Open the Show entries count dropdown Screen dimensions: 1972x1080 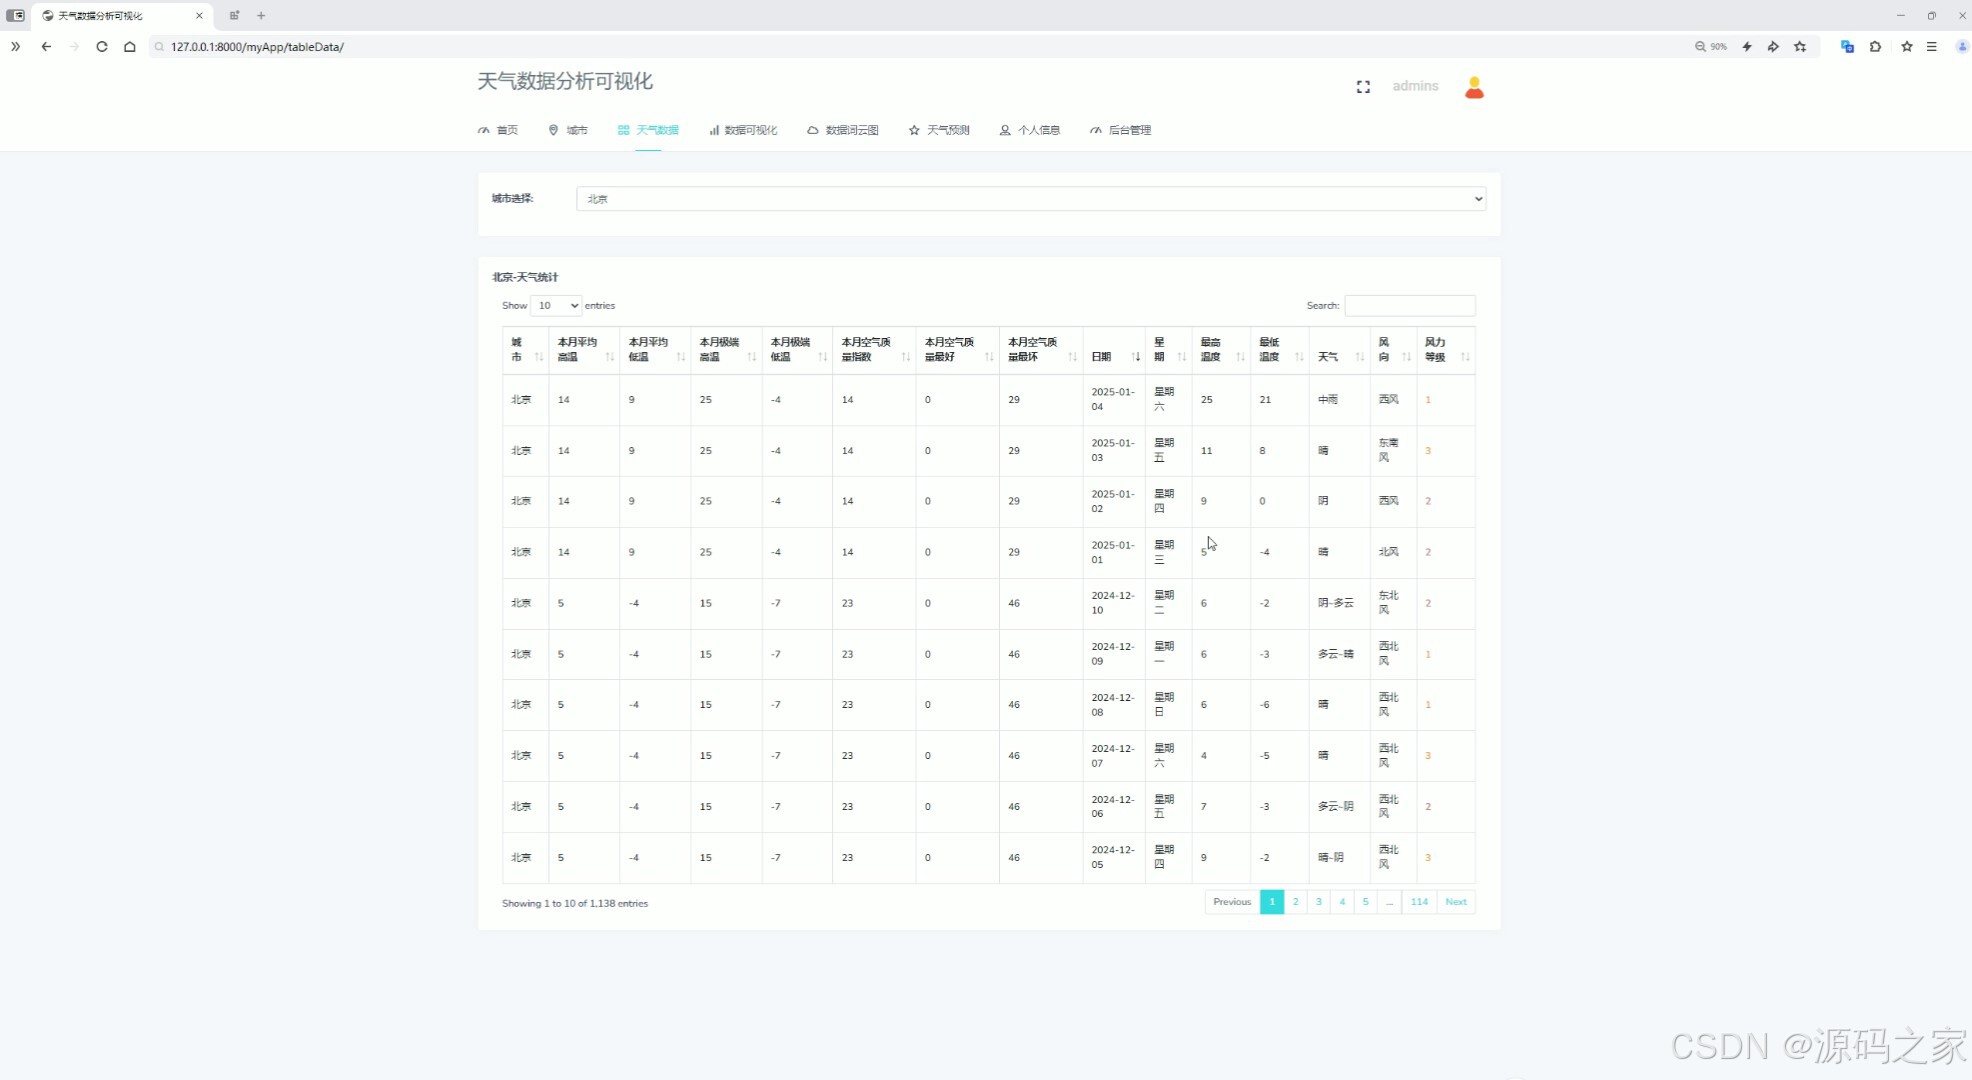coord(556,305)
